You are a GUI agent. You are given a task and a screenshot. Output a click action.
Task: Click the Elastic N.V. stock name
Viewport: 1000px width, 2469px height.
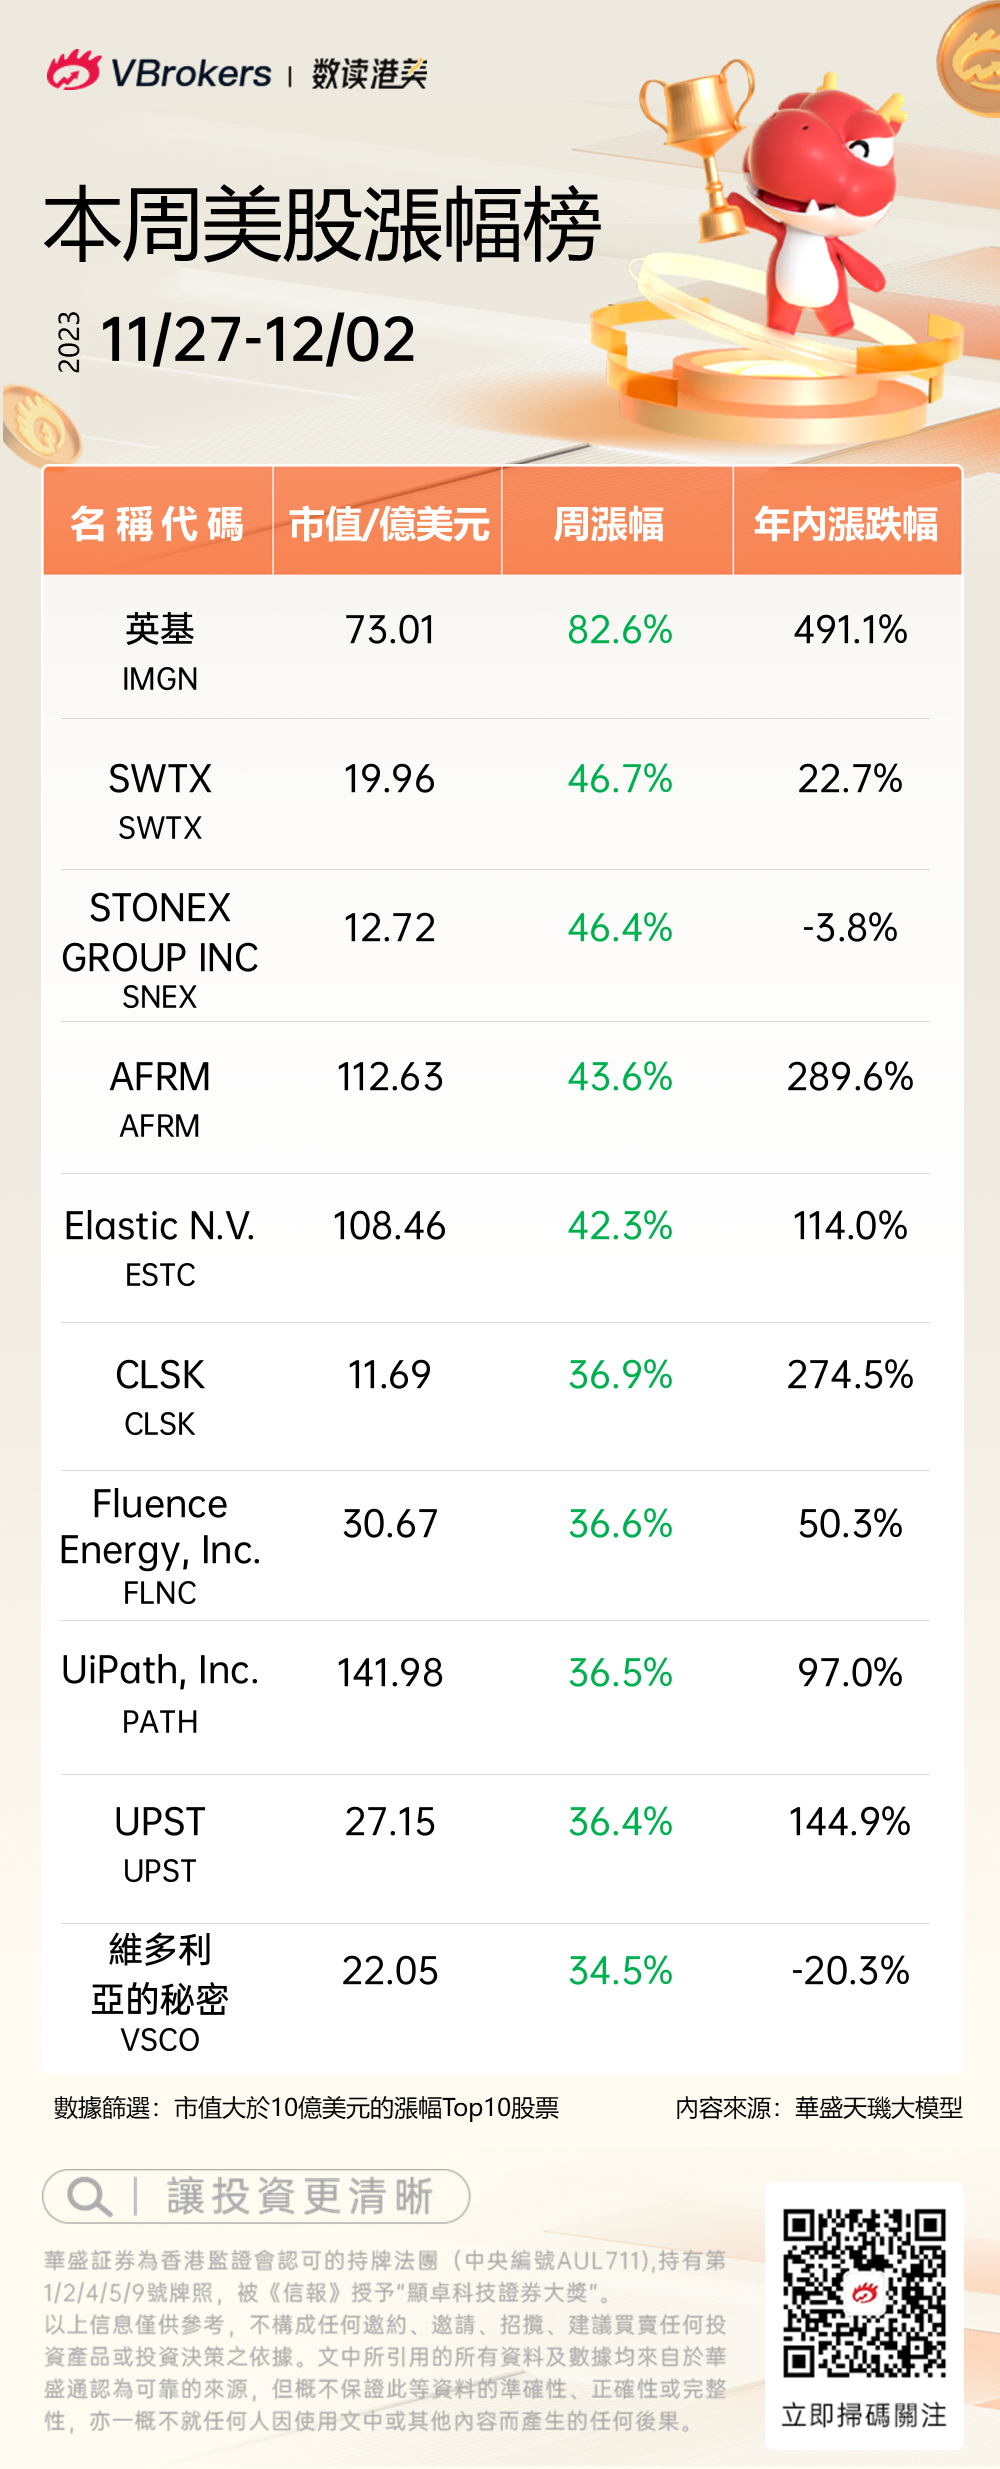coord(160,1226)
